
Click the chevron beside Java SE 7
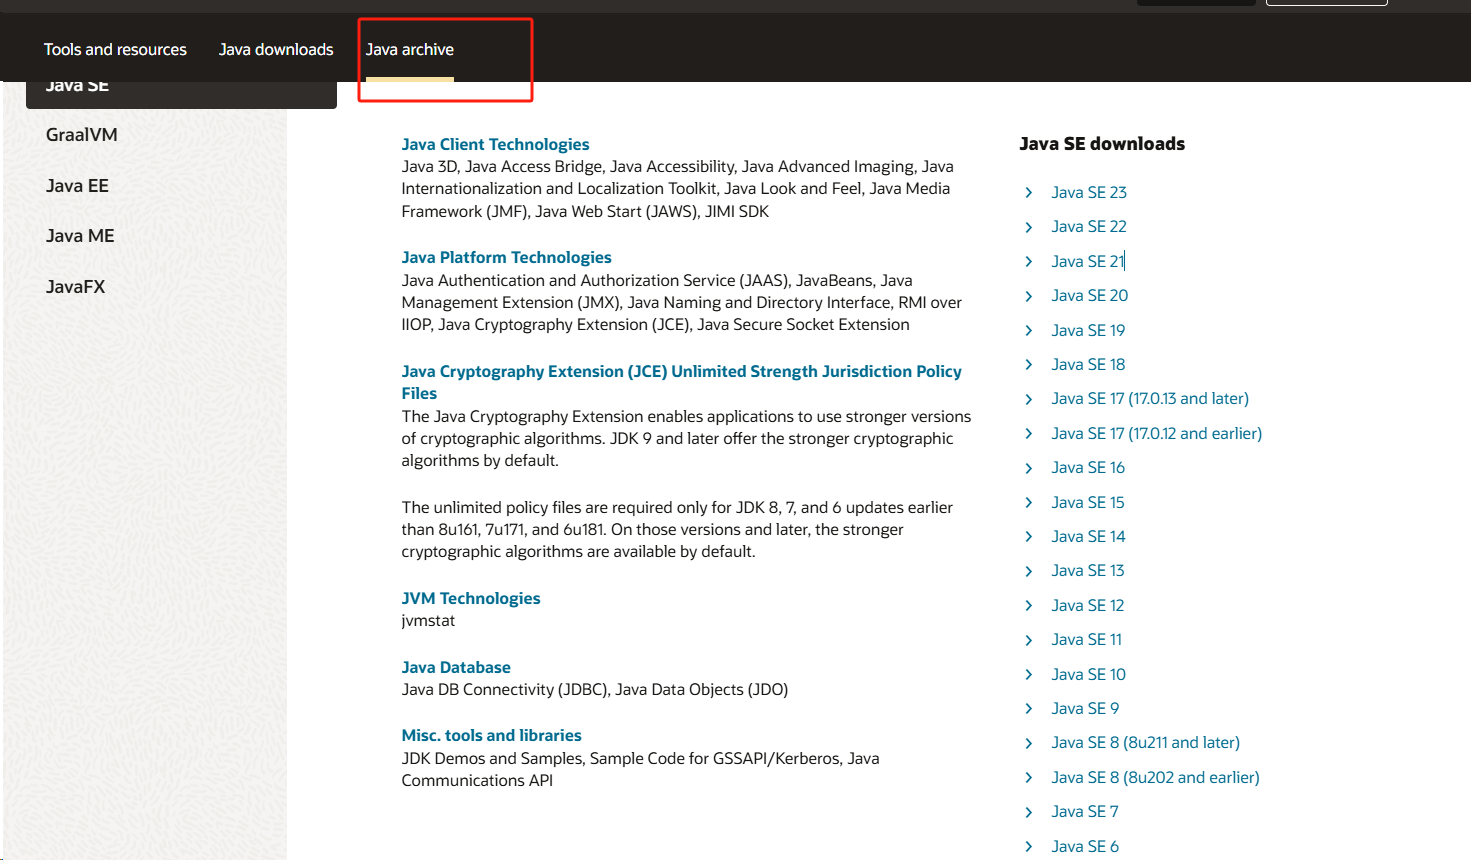[1029, 812]
